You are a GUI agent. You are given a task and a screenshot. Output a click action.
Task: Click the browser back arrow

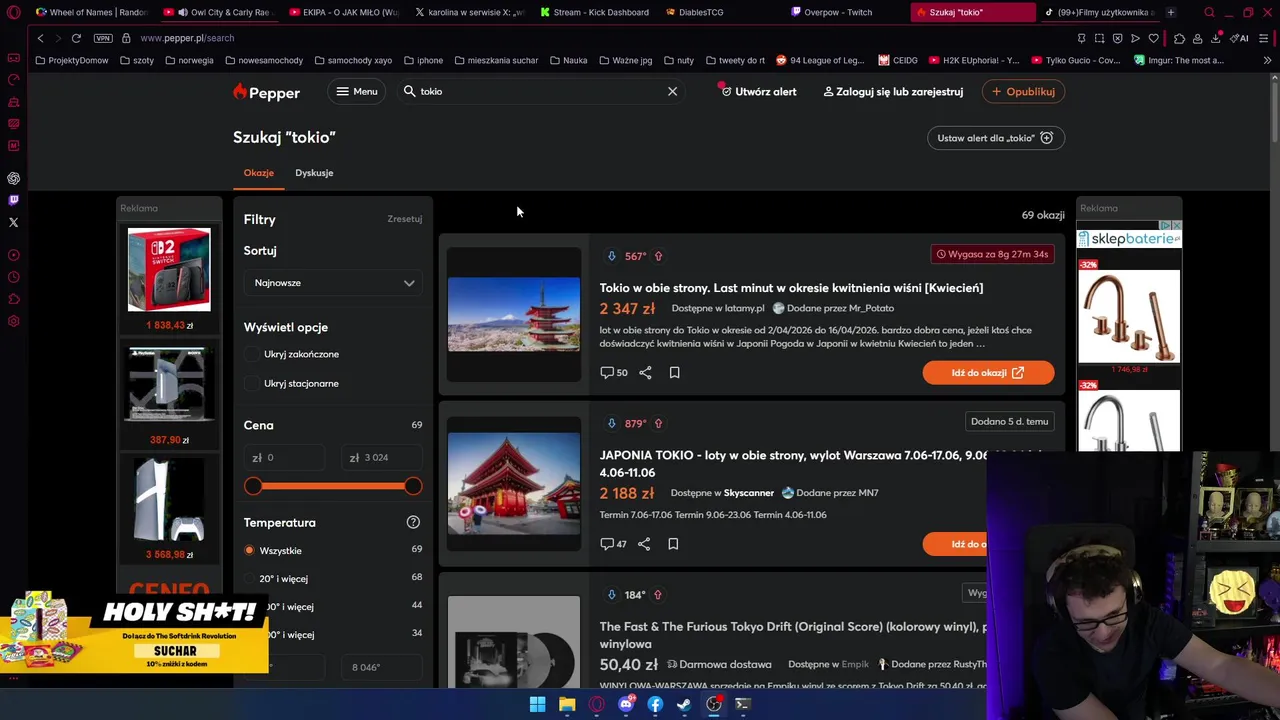click(x=40, y=38)
